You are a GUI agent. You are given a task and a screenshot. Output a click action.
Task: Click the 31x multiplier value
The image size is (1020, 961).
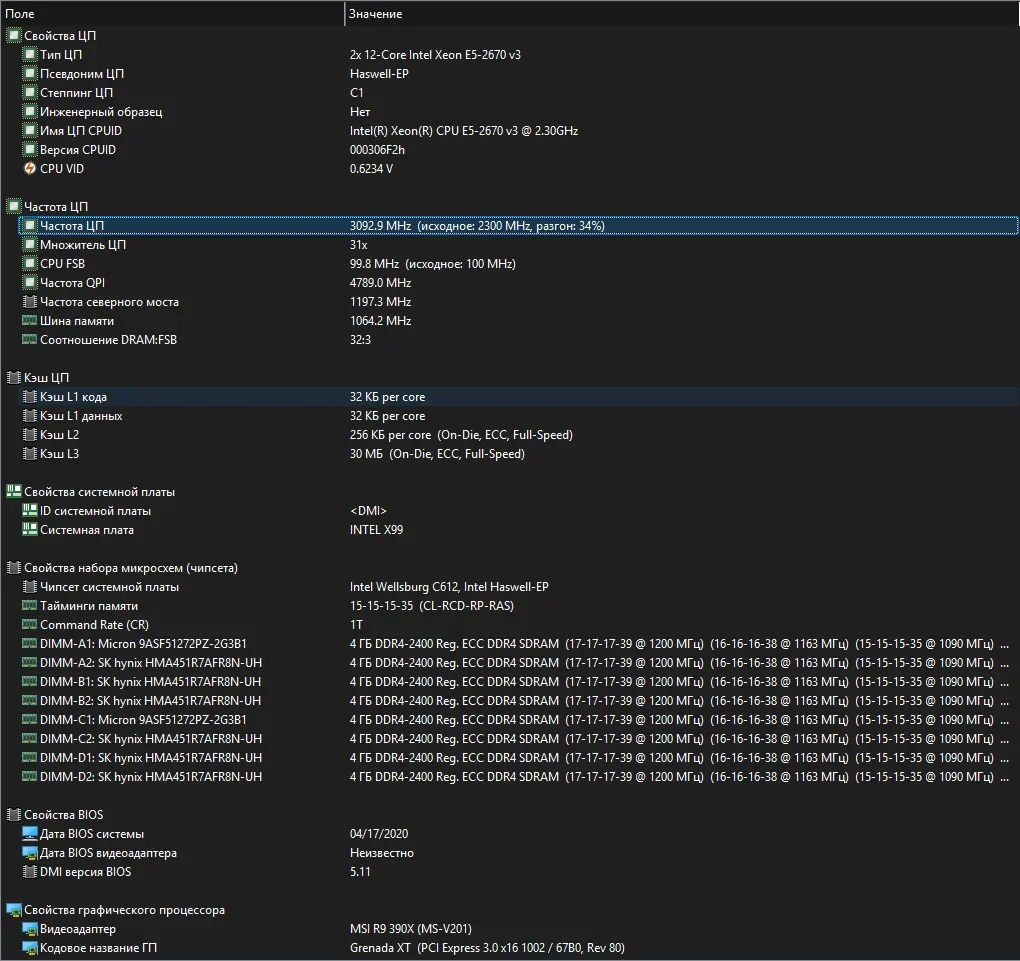[358, 245]
